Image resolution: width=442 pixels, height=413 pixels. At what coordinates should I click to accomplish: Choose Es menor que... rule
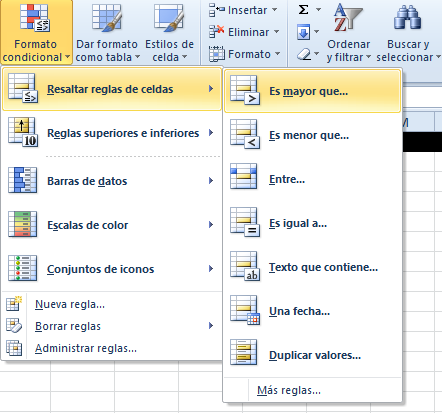click(x=312, y=135)
